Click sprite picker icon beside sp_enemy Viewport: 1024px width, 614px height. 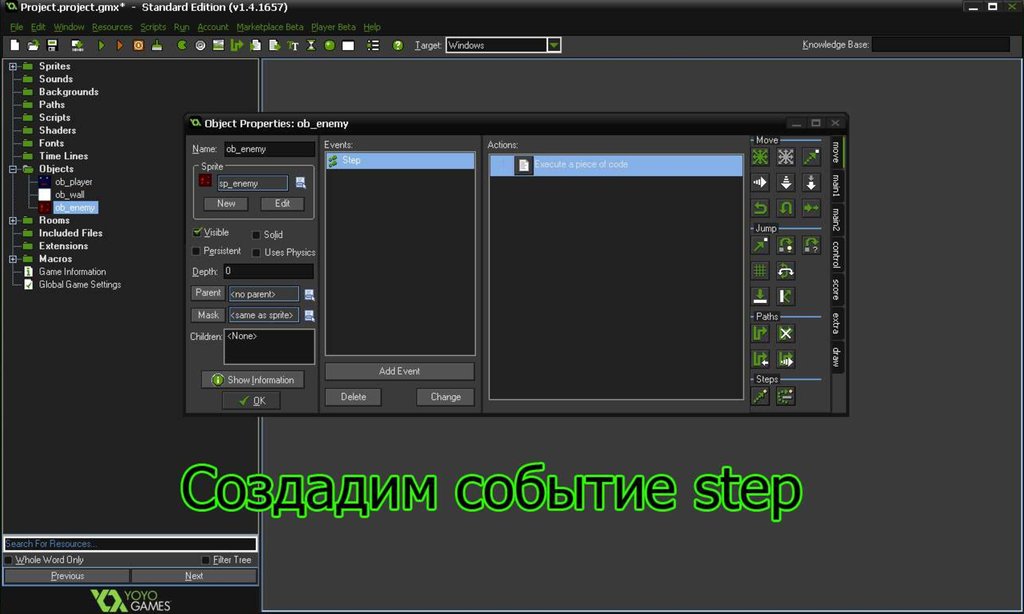point(300,183)
